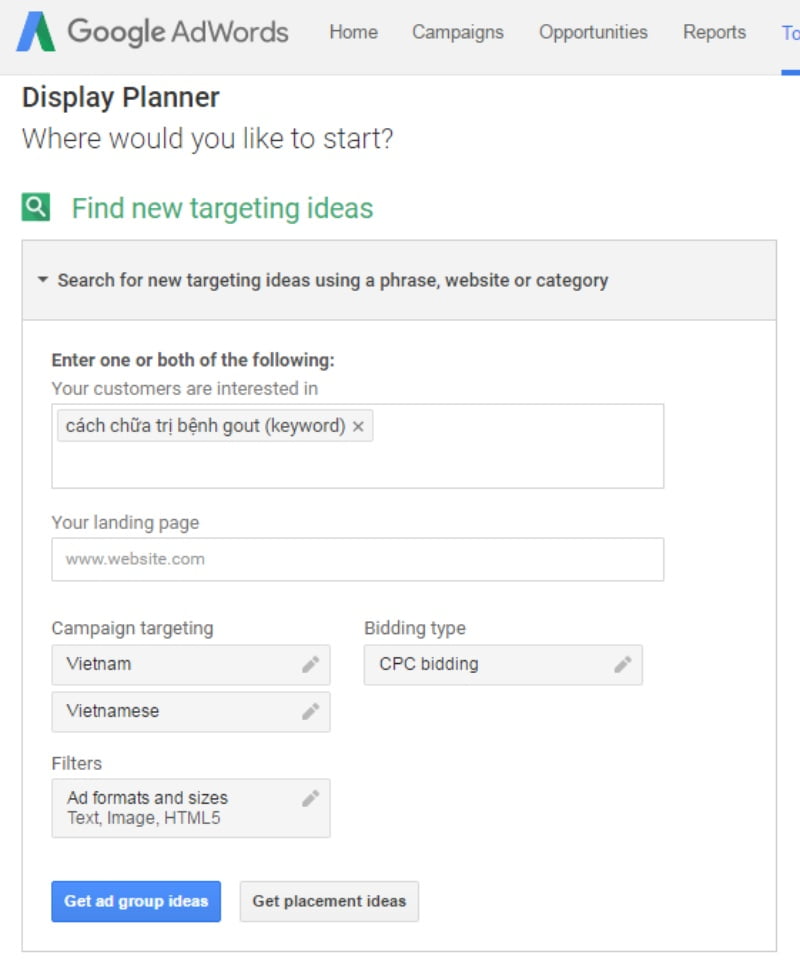Click pencil icon beside Vietnamese language
This screenshot has width=800, height=965.
click(x=311, y=711)
